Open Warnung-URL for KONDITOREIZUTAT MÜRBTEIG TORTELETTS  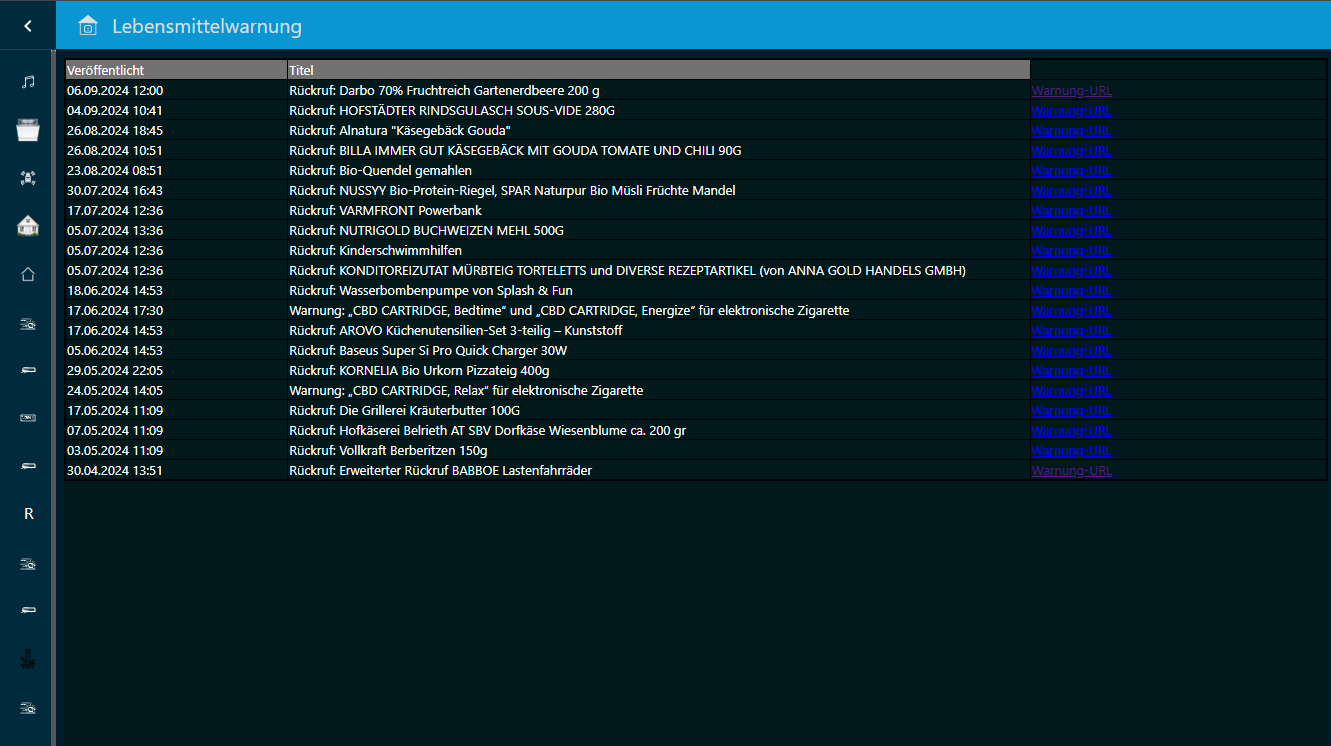(x=1071, y=270)
